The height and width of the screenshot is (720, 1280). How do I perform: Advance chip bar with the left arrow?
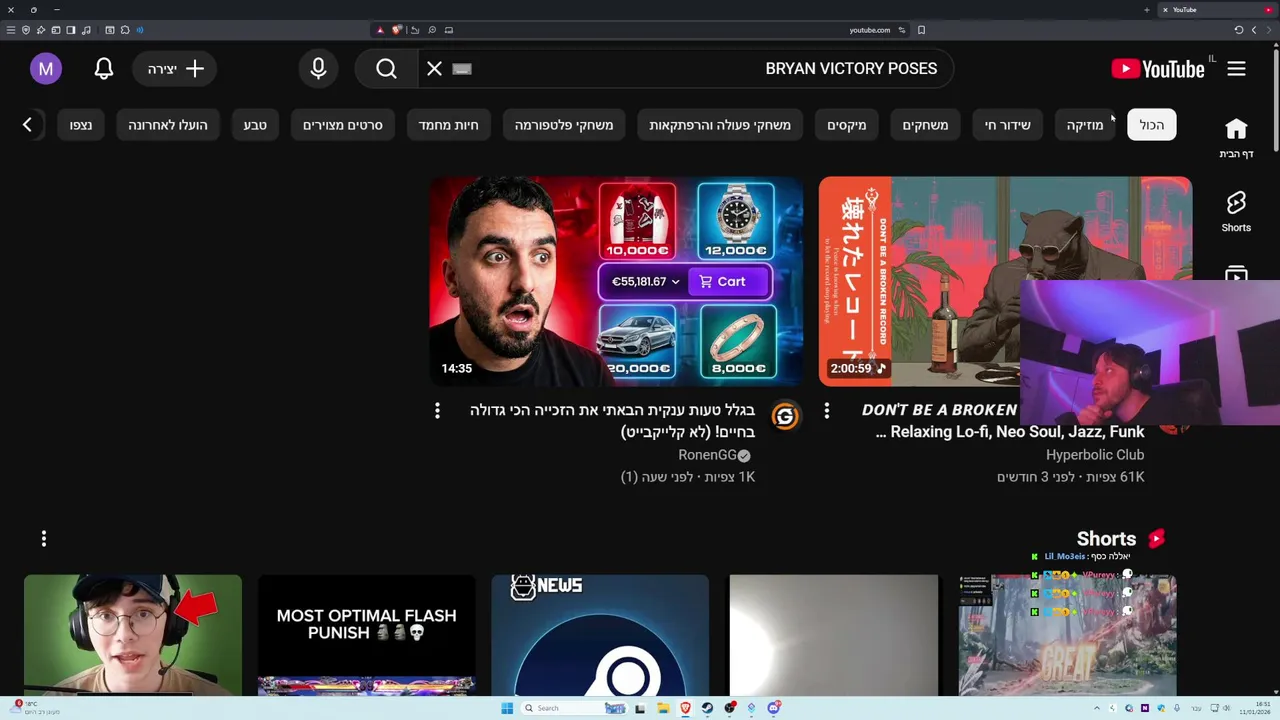pyautogui.click(x=27, y=125)
